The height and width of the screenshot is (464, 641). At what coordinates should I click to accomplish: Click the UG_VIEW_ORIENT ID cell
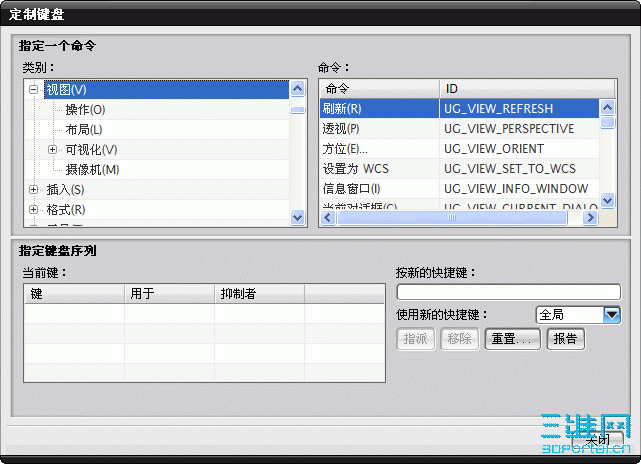click(x=519, y=148)
